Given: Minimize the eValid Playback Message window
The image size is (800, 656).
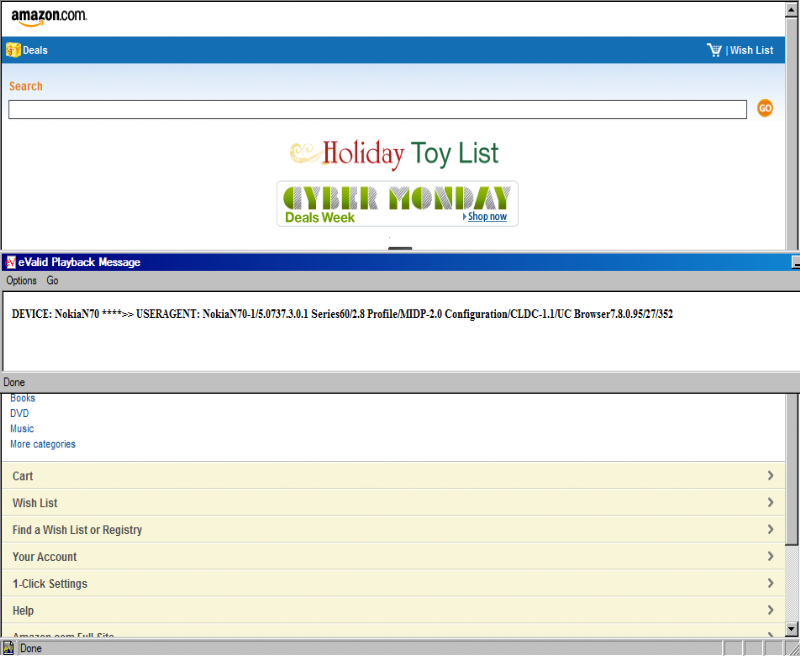Looking at the screenshot, I should coord(795,262).
